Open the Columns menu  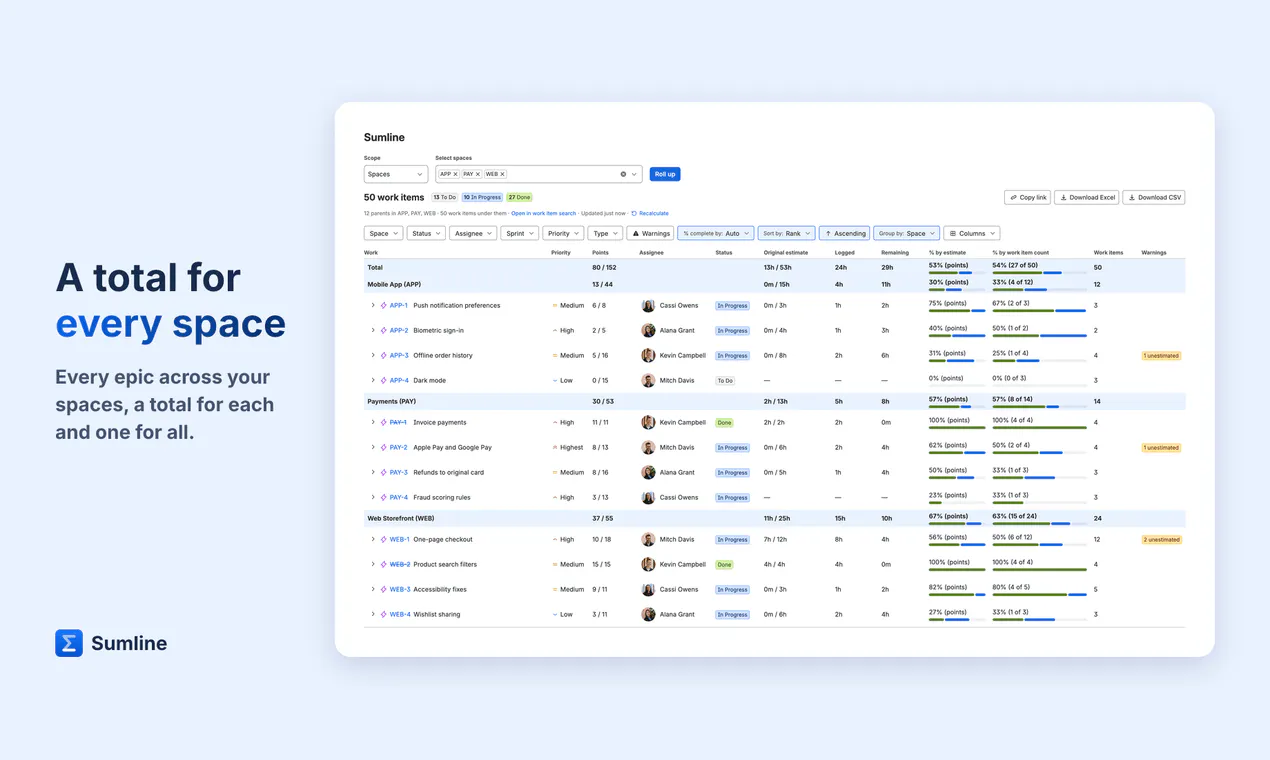(x=971, y=233)
